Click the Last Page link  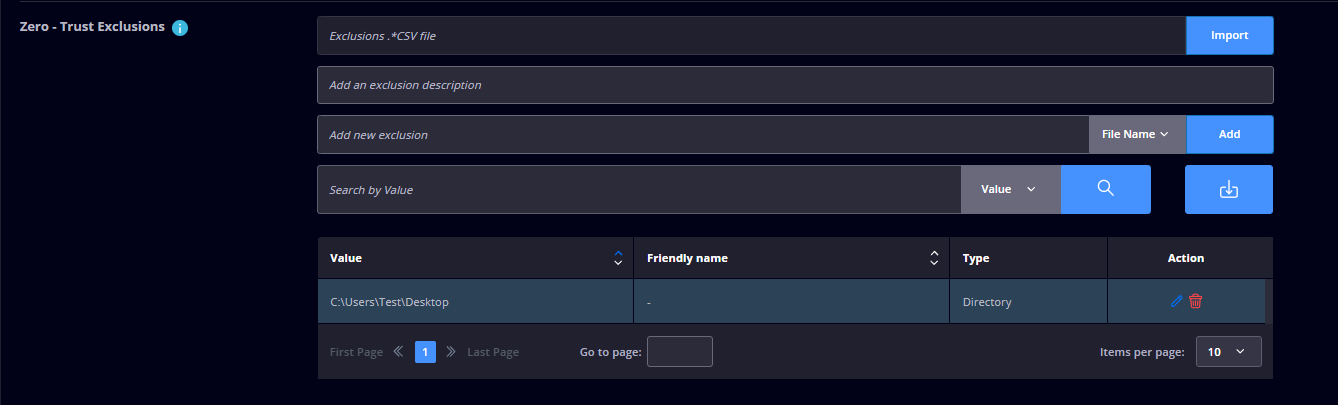(493, 352)
